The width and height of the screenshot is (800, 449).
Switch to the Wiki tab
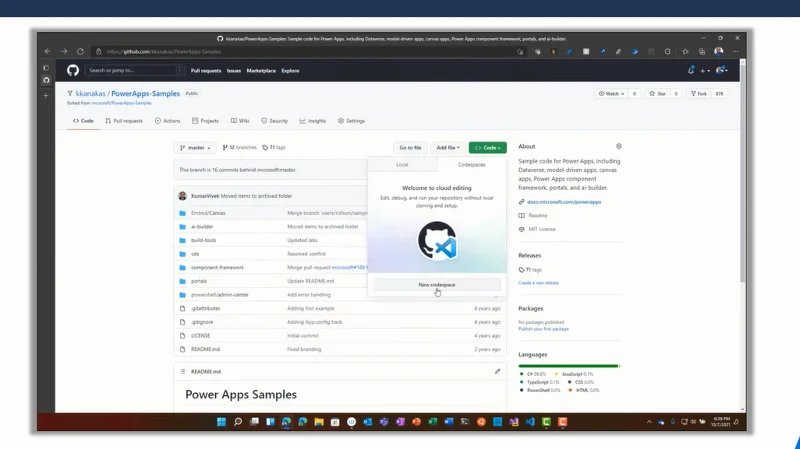pos(240,121)
